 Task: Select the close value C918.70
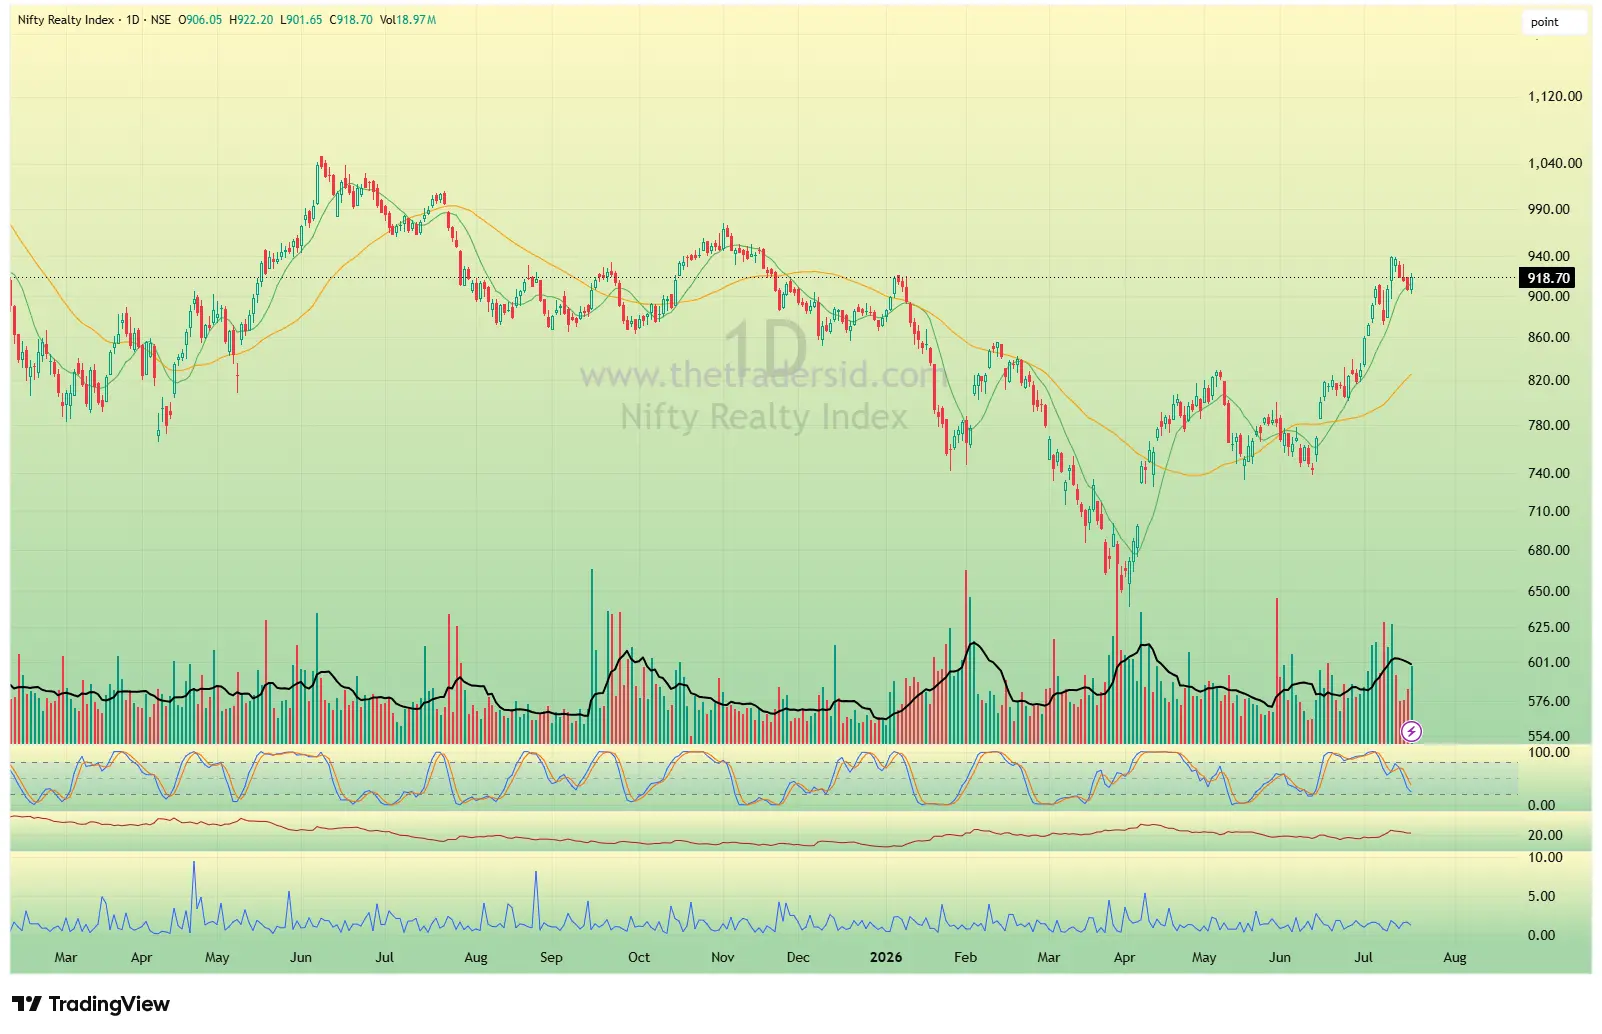pyautogui.click(x=351, y=20)
